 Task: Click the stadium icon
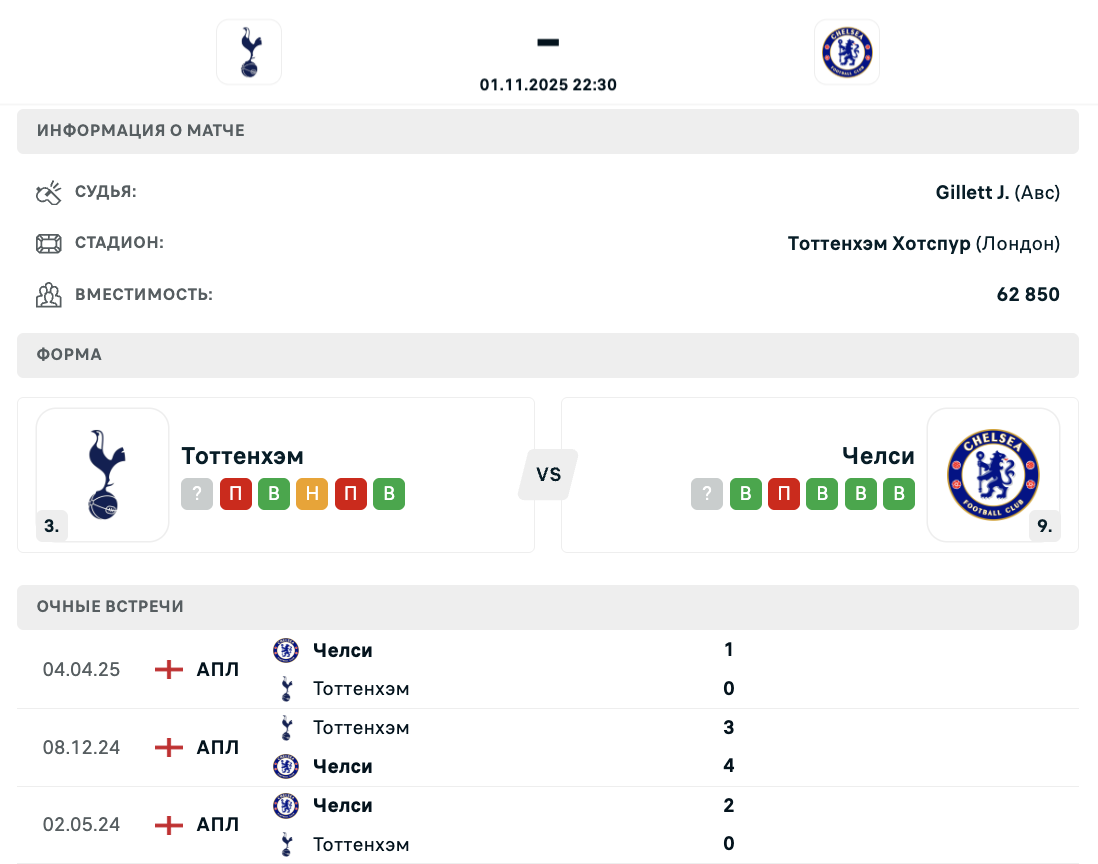(48, 243)
